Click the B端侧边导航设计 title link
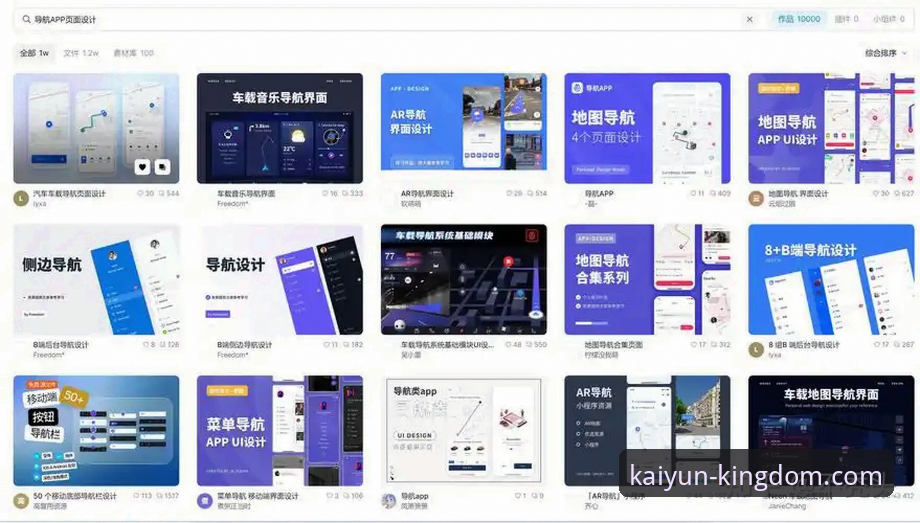The width and height of the screenshot is (920, 523). 245,345
